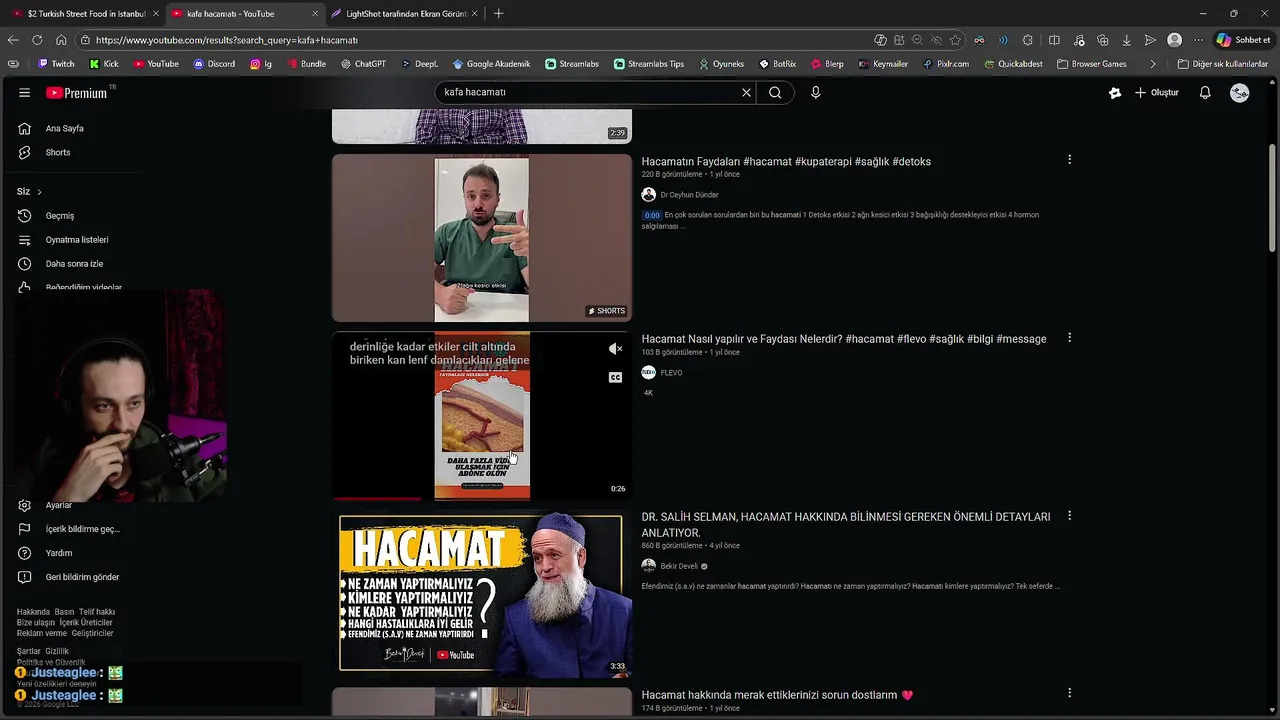Screen dimensions: 1280x720
Task: Go to browser home page
Action: (61, 40)
